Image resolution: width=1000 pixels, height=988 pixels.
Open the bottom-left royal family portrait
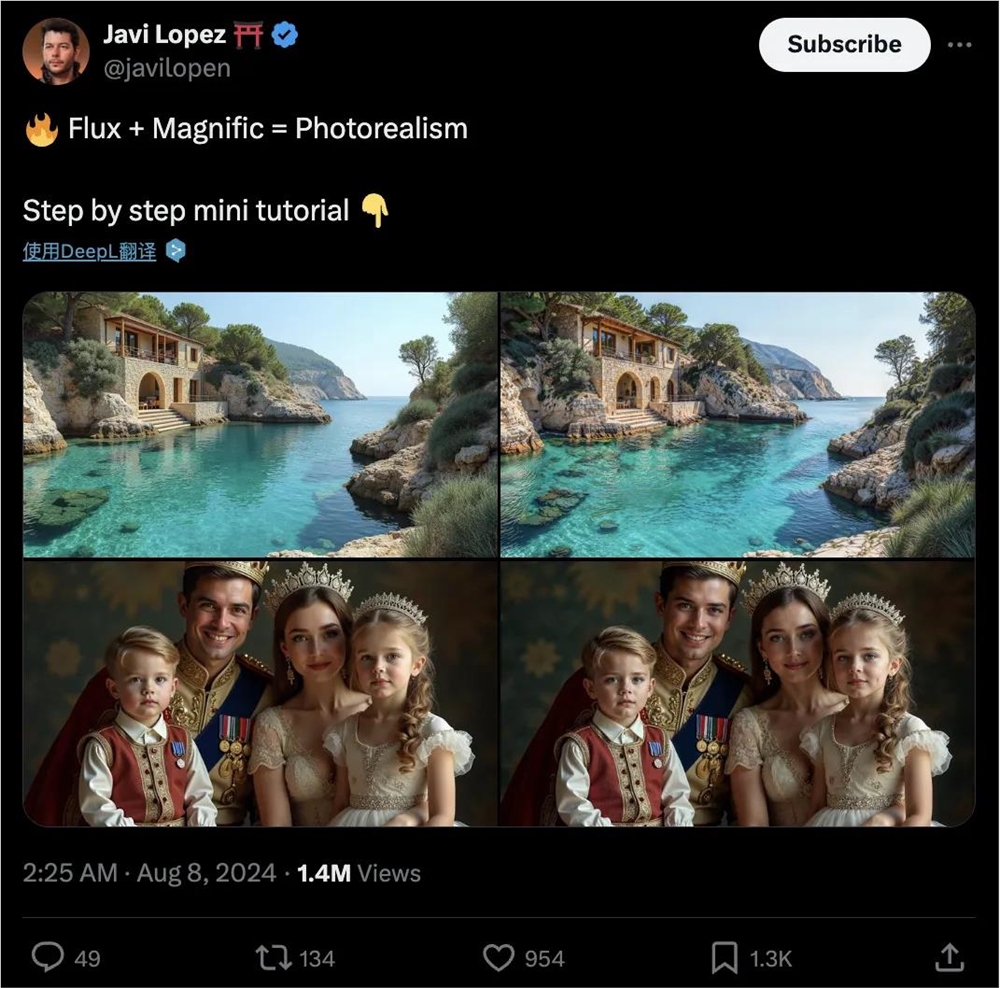(260, 693)
